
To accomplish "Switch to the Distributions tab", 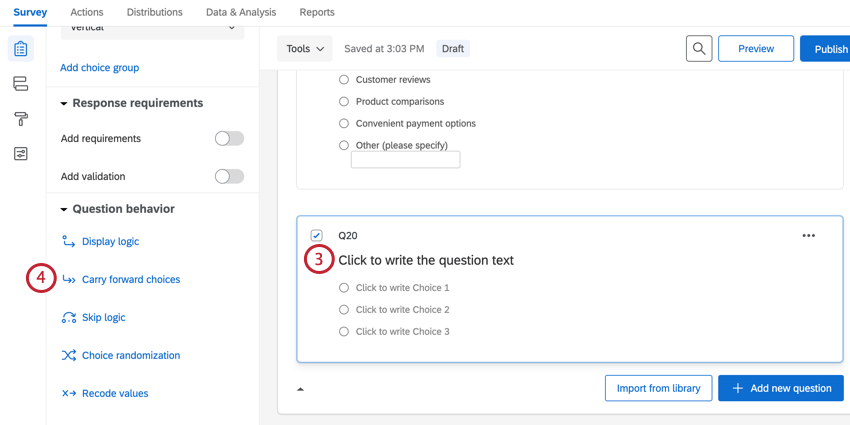I will [154, 12].
